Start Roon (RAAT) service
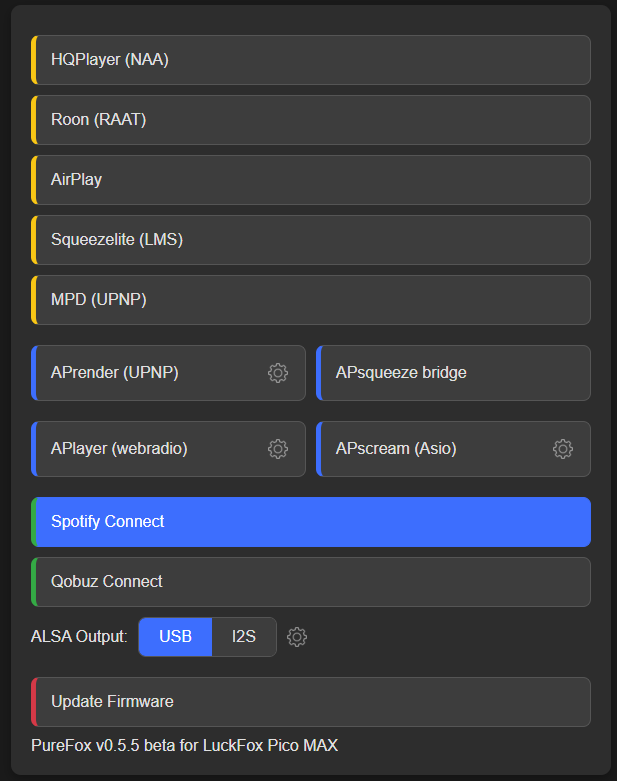 pos(311,120)
